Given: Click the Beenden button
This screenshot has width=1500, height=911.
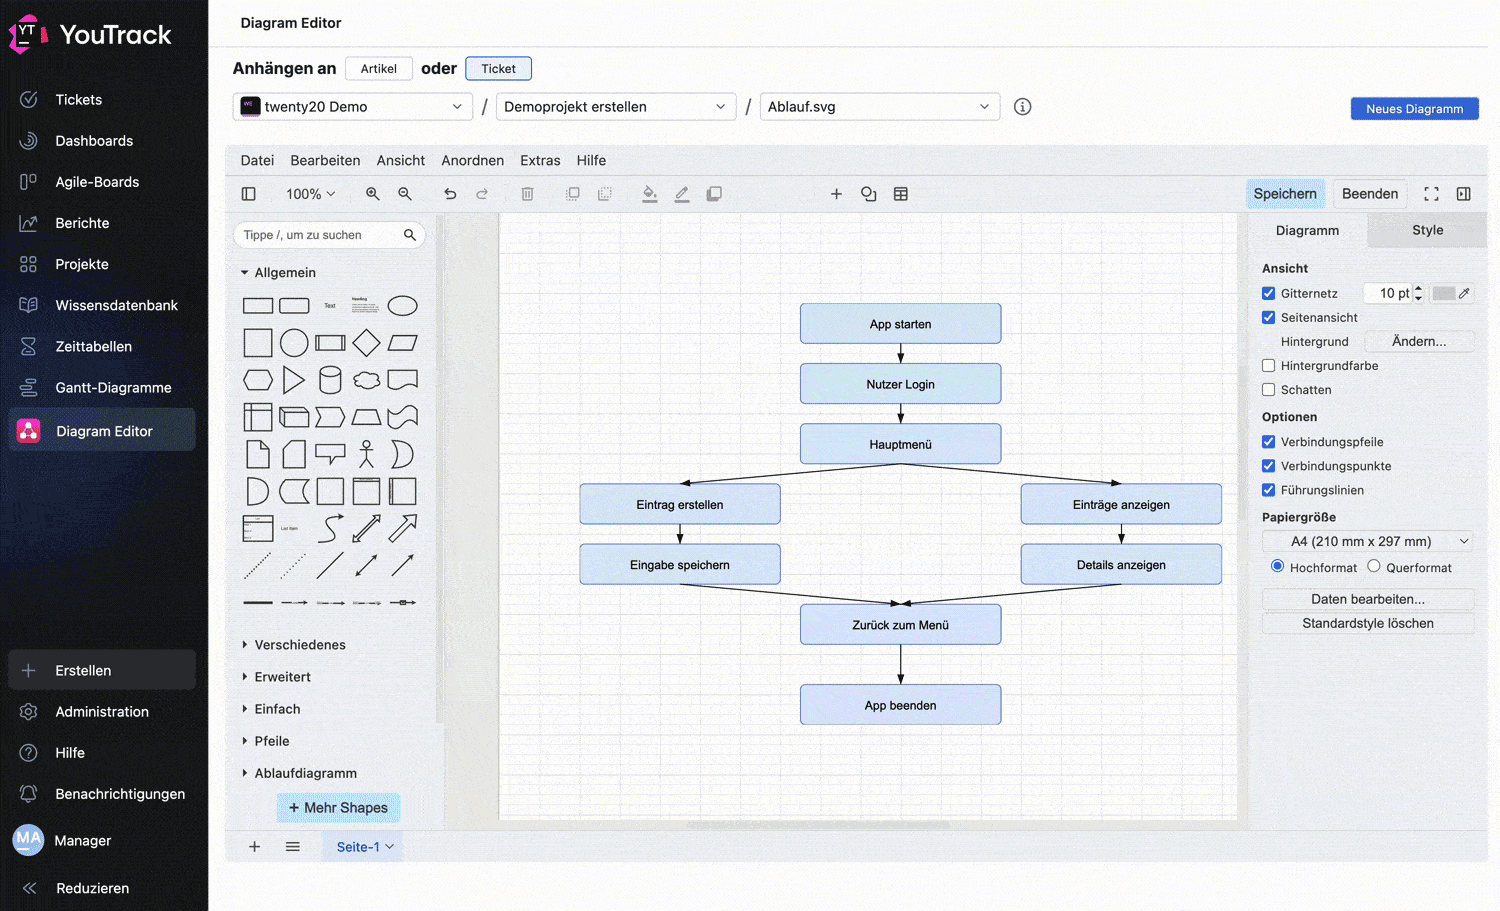Looking at the screenshot, I should [1370, 194].
